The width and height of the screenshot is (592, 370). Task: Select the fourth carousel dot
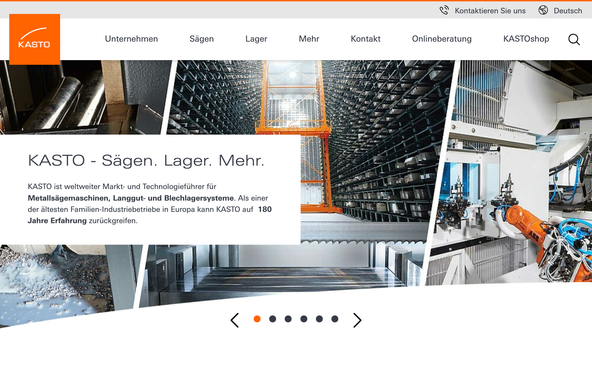click(x=304, y=319)
